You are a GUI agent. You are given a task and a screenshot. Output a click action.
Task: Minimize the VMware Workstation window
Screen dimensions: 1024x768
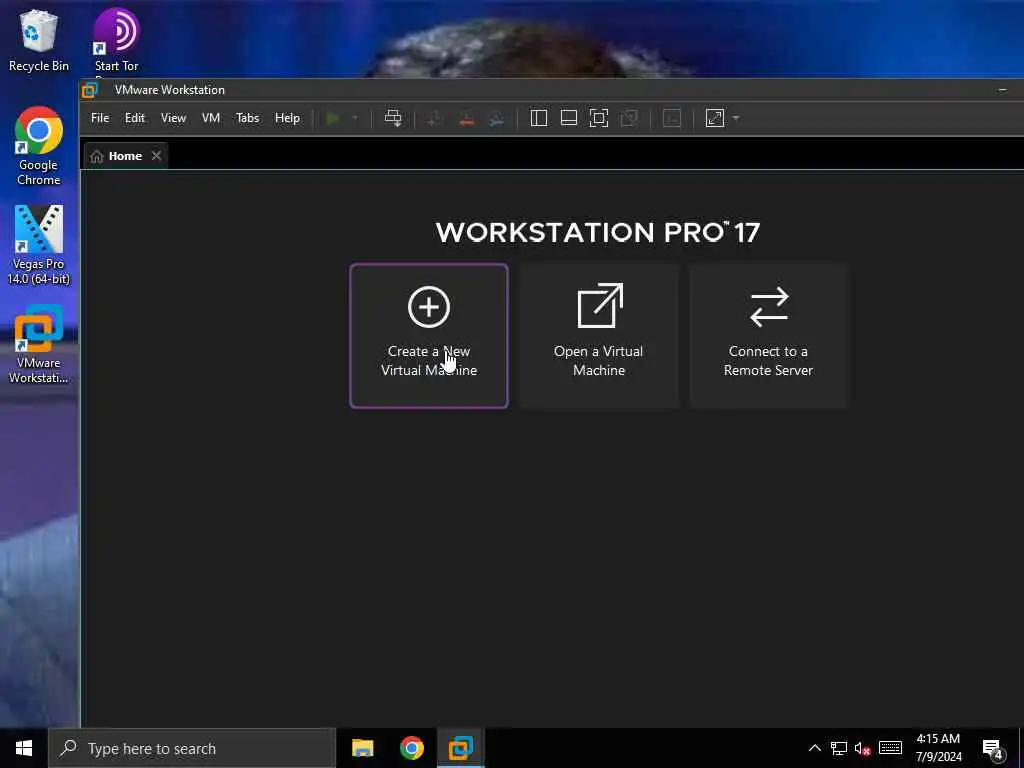[1002, 89]
